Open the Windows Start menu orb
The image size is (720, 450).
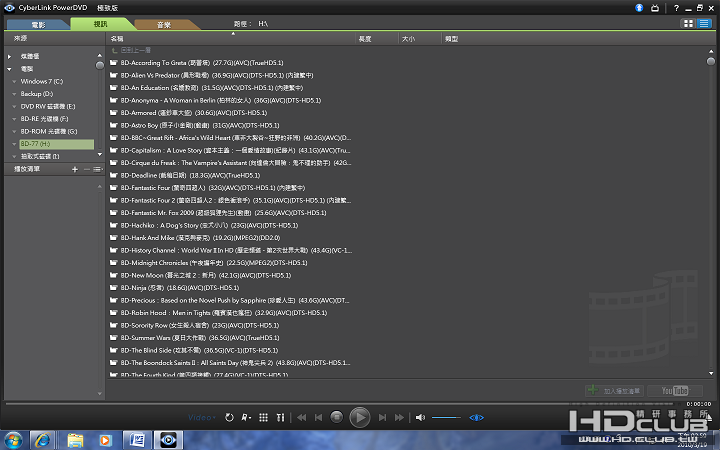click(x=13, y=440)
